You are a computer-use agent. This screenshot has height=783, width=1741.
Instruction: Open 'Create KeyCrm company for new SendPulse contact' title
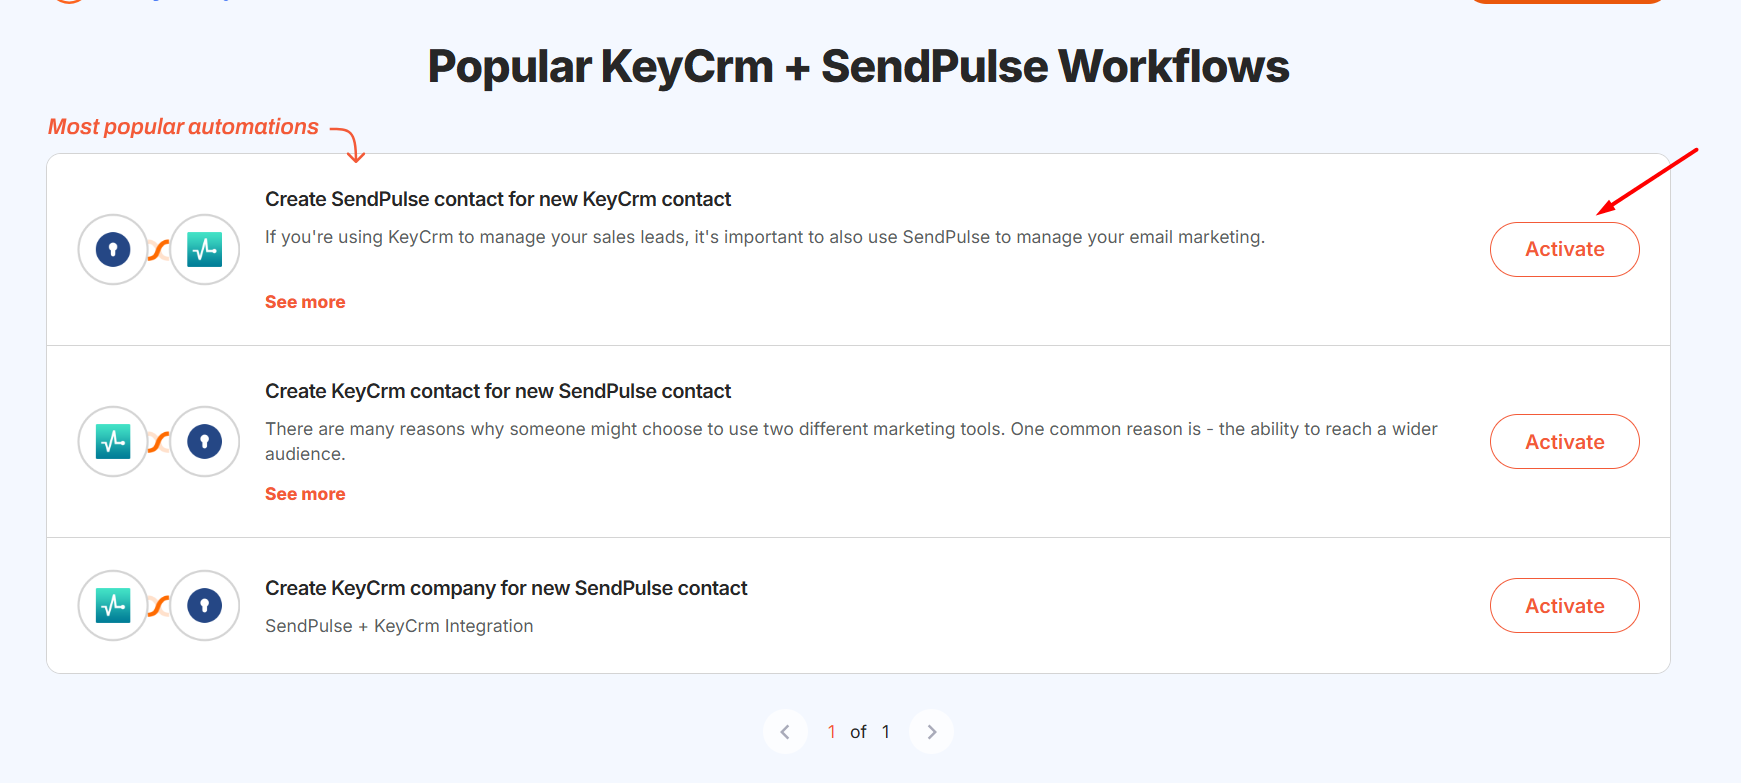pos(506,588)
